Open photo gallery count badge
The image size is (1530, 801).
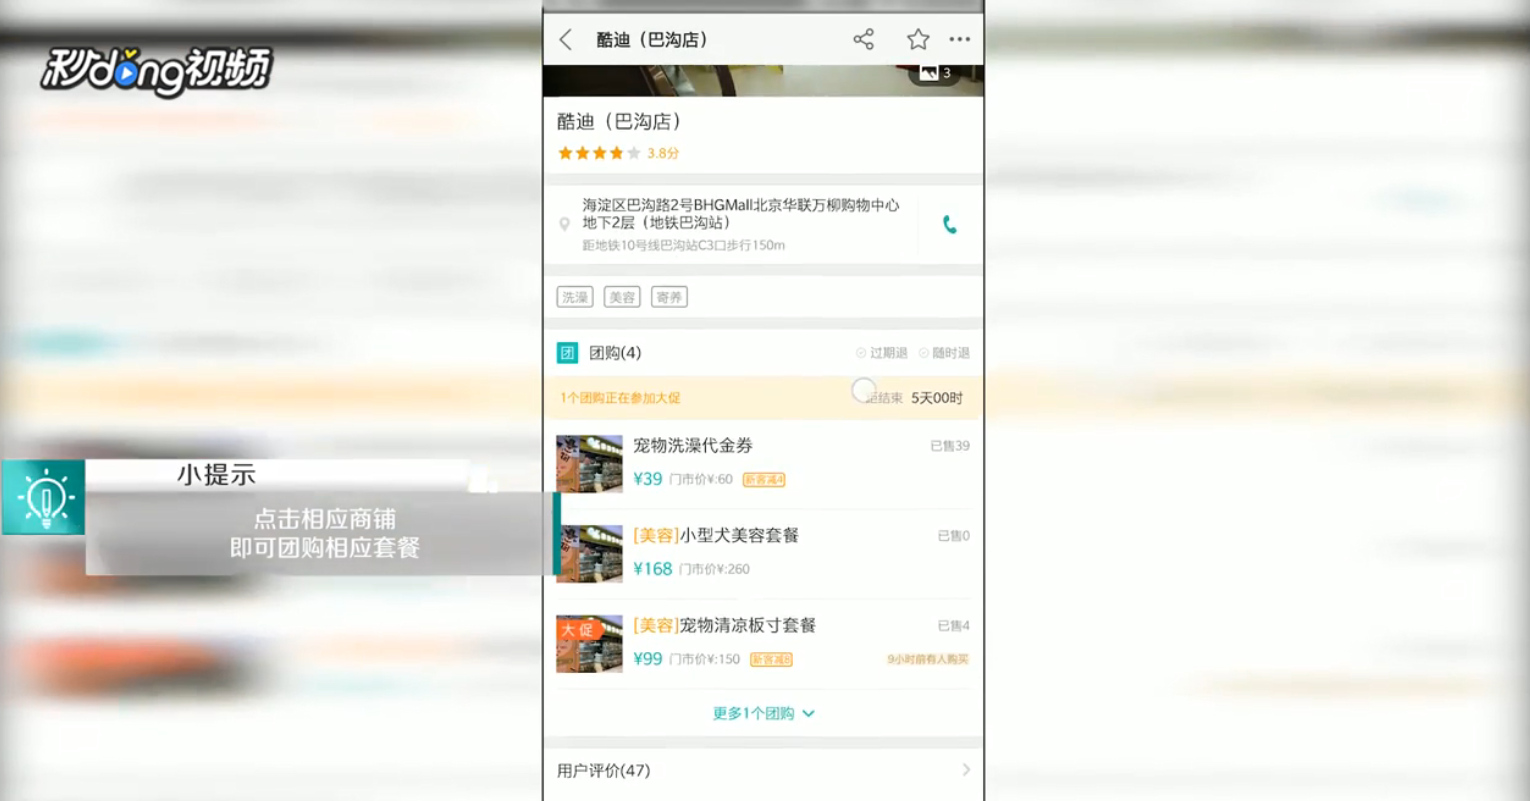(935, 72)
